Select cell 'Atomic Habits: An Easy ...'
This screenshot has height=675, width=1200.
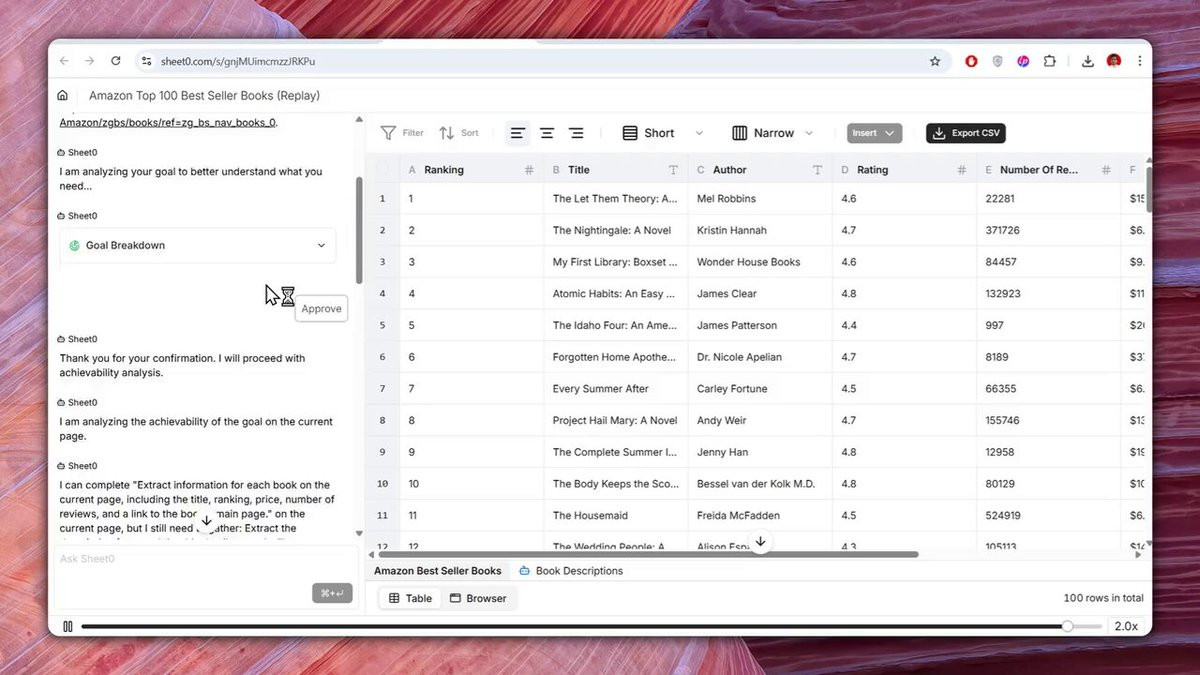click(x=616, y=294)
